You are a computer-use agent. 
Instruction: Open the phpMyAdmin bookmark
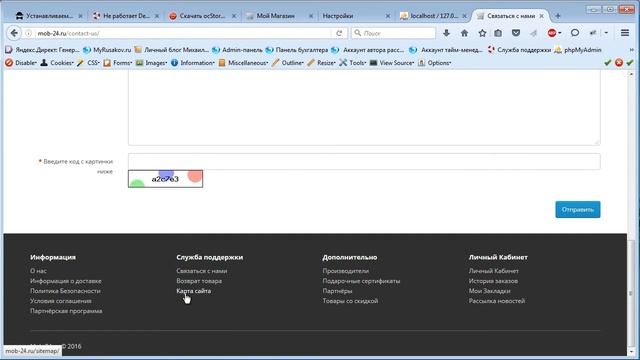click(x=578, y=50)
